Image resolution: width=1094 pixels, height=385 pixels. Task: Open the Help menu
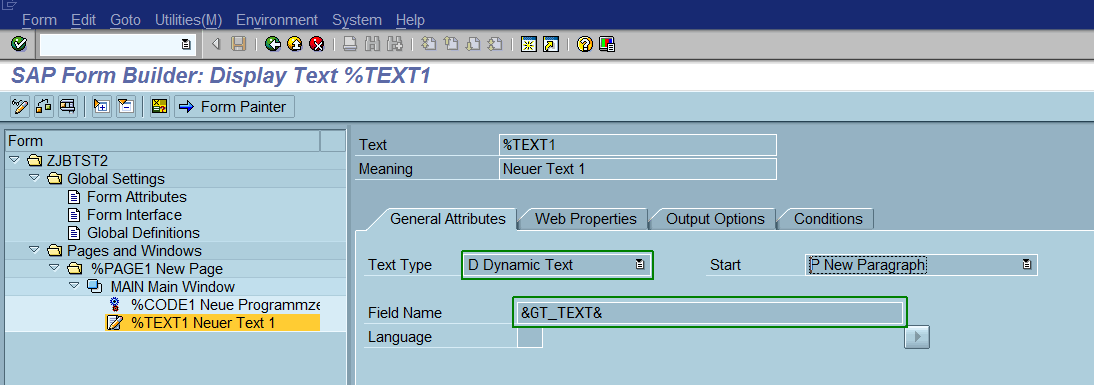point(410,20)
